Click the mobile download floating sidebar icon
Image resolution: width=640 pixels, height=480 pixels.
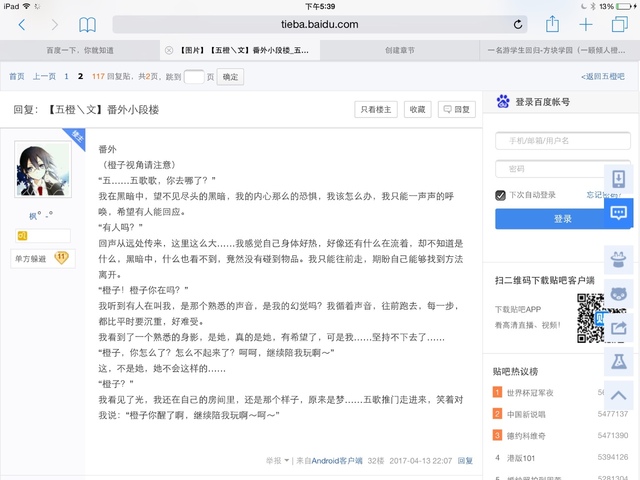click(x=618, y=178)
